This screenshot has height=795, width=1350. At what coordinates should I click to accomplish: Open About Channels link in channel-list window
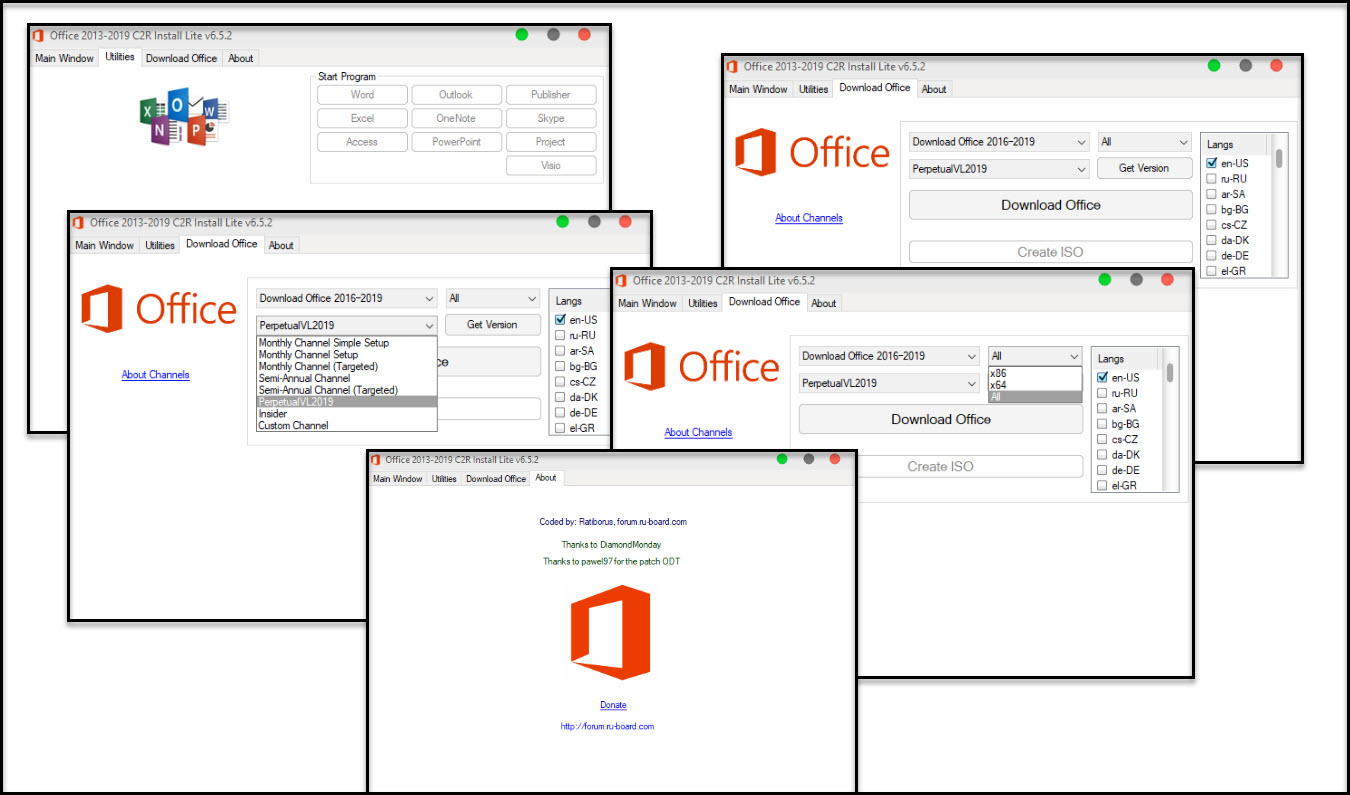(155, 375)
